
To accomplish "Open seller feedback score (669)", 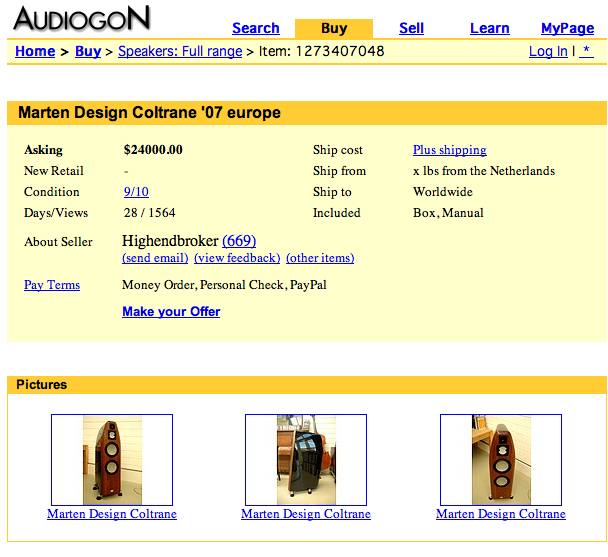I will point(239,241).
